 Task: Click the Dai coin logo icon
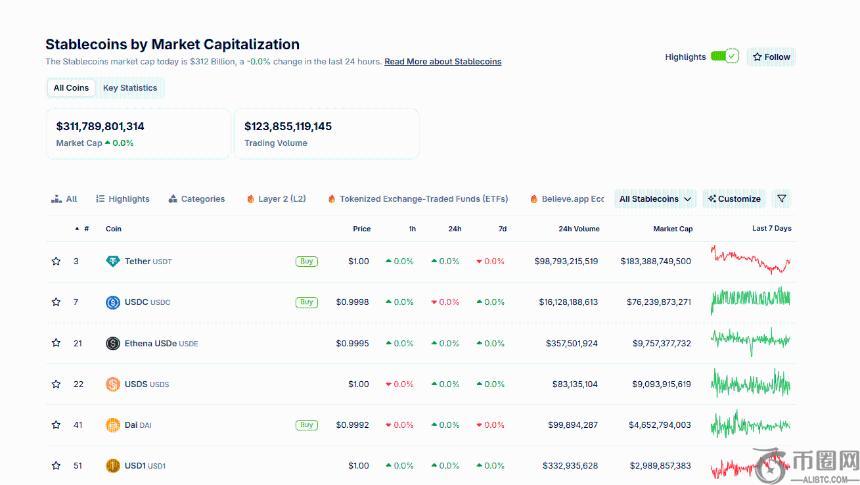coord(113,425)
